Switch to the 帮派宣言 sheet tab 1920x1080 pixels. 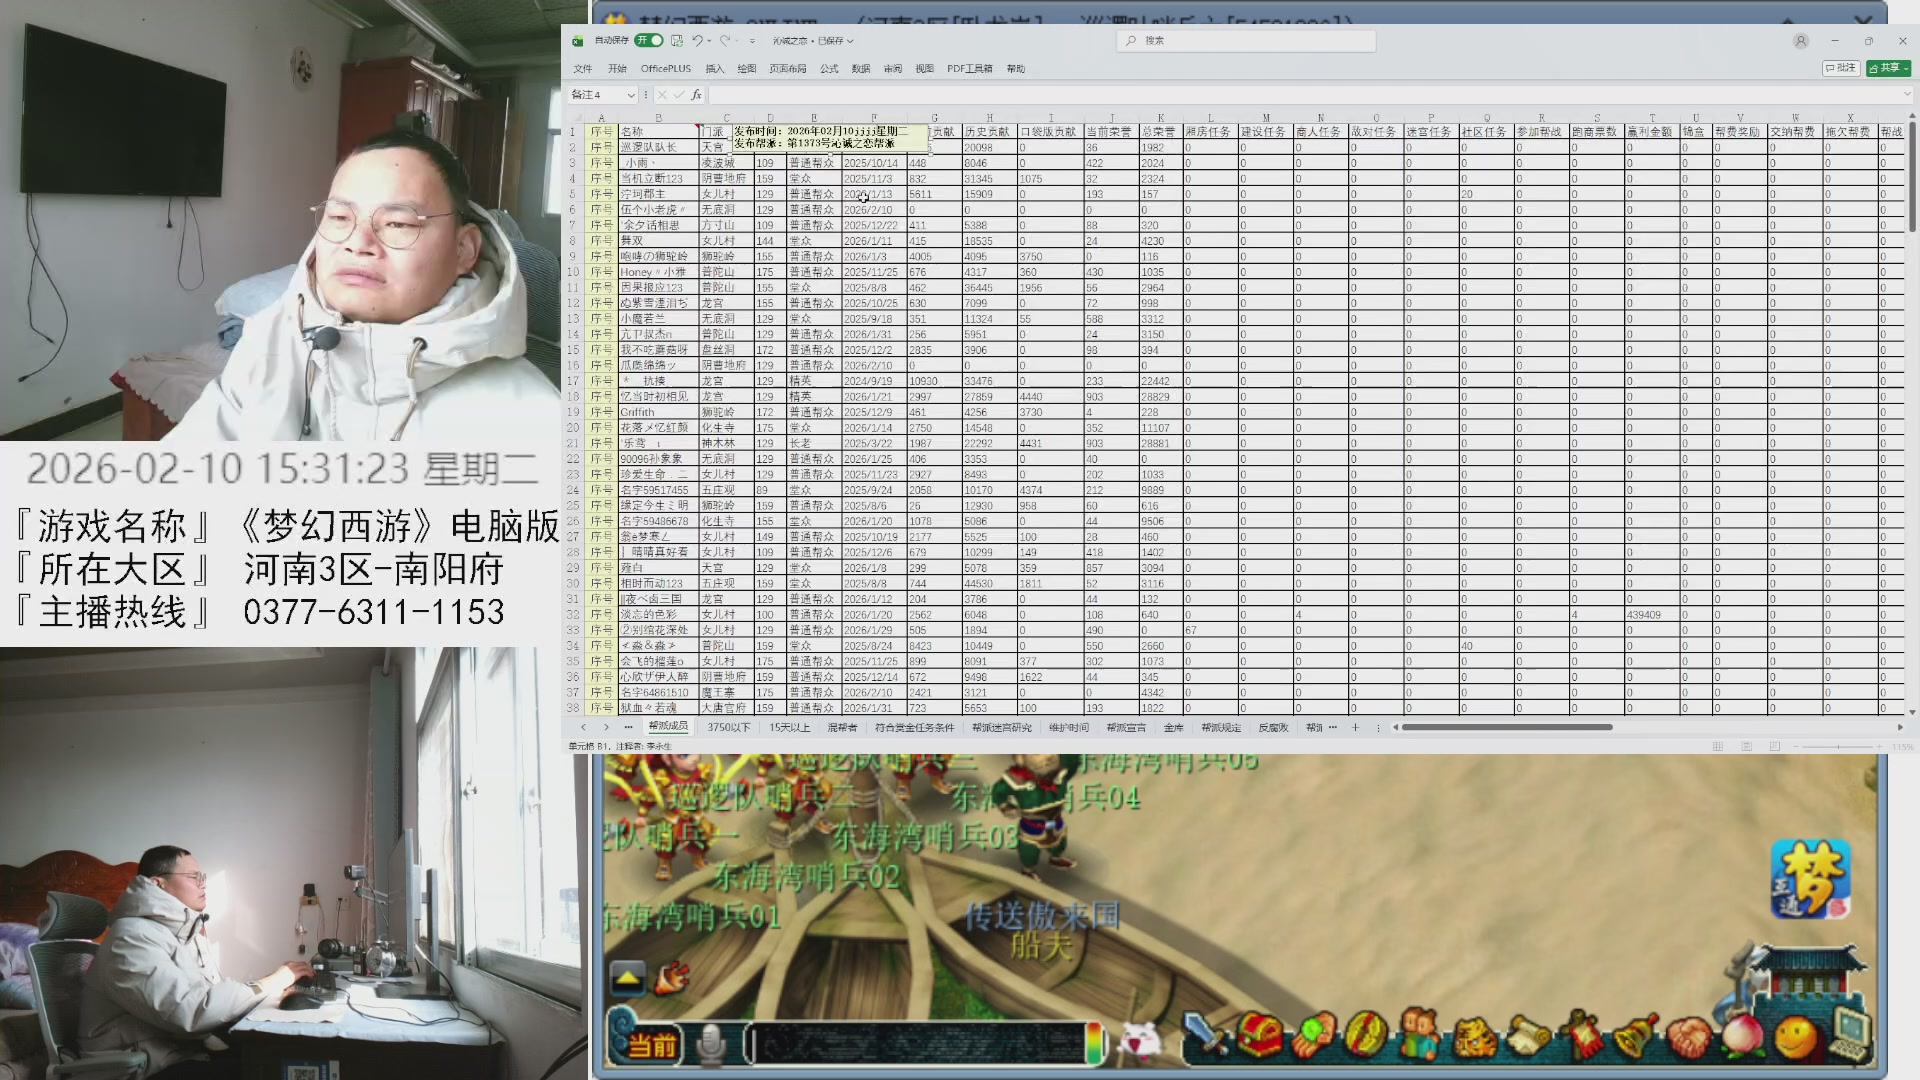[1126, 728]
